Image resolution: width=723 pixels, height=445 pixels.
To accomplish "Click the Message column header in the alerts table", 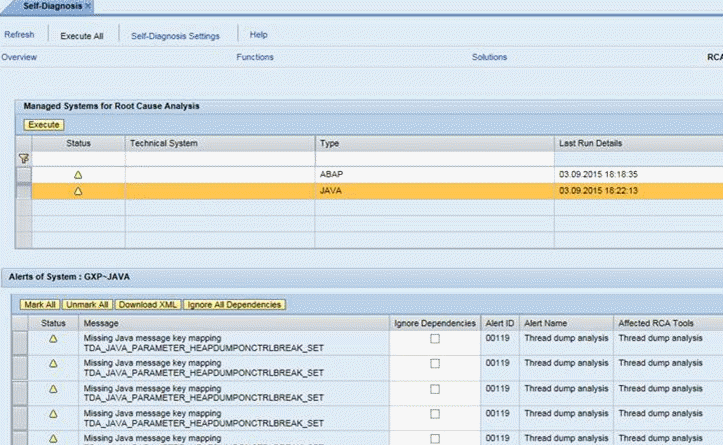I will click(x=234, y=323).
